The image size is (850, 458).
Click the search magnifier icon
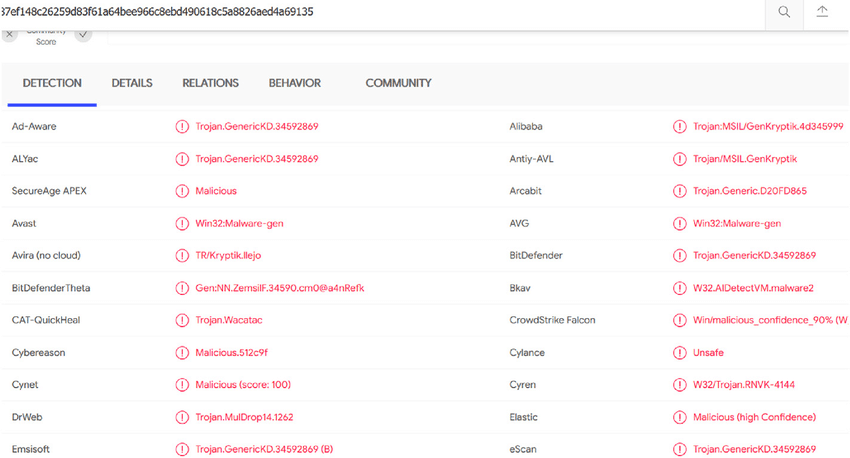pos(784,12)
